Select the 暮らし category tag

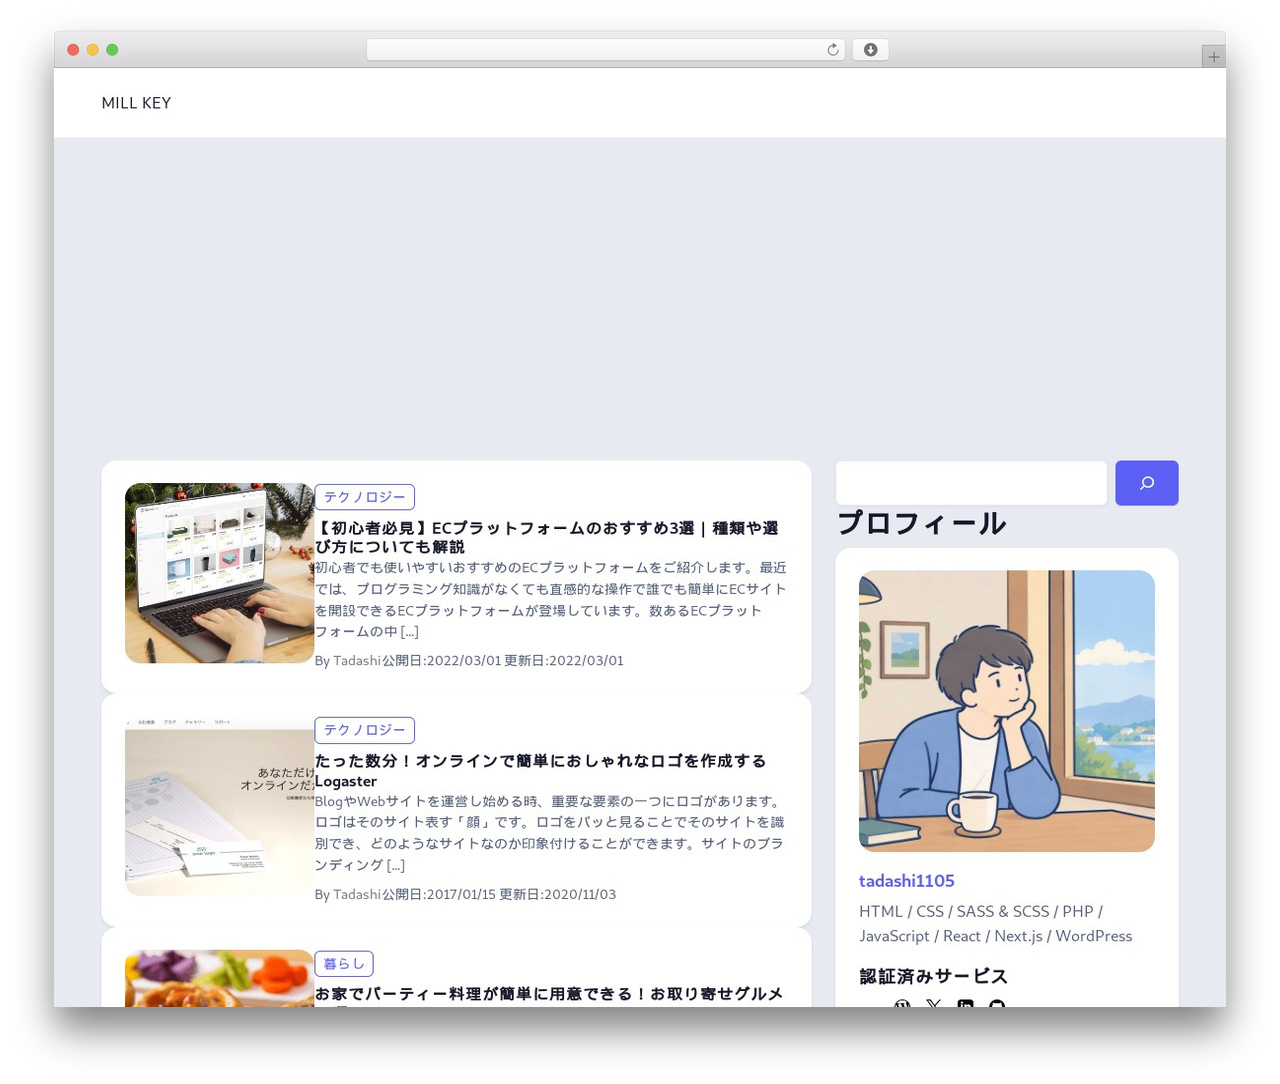(x=344, y=963)
